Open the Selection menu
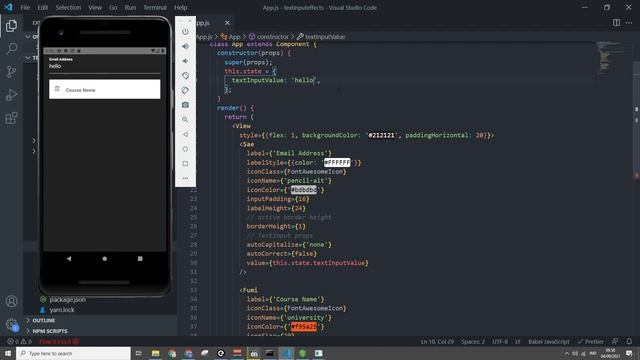The height and width of the screenshot is (360, 640). [68, 7]
